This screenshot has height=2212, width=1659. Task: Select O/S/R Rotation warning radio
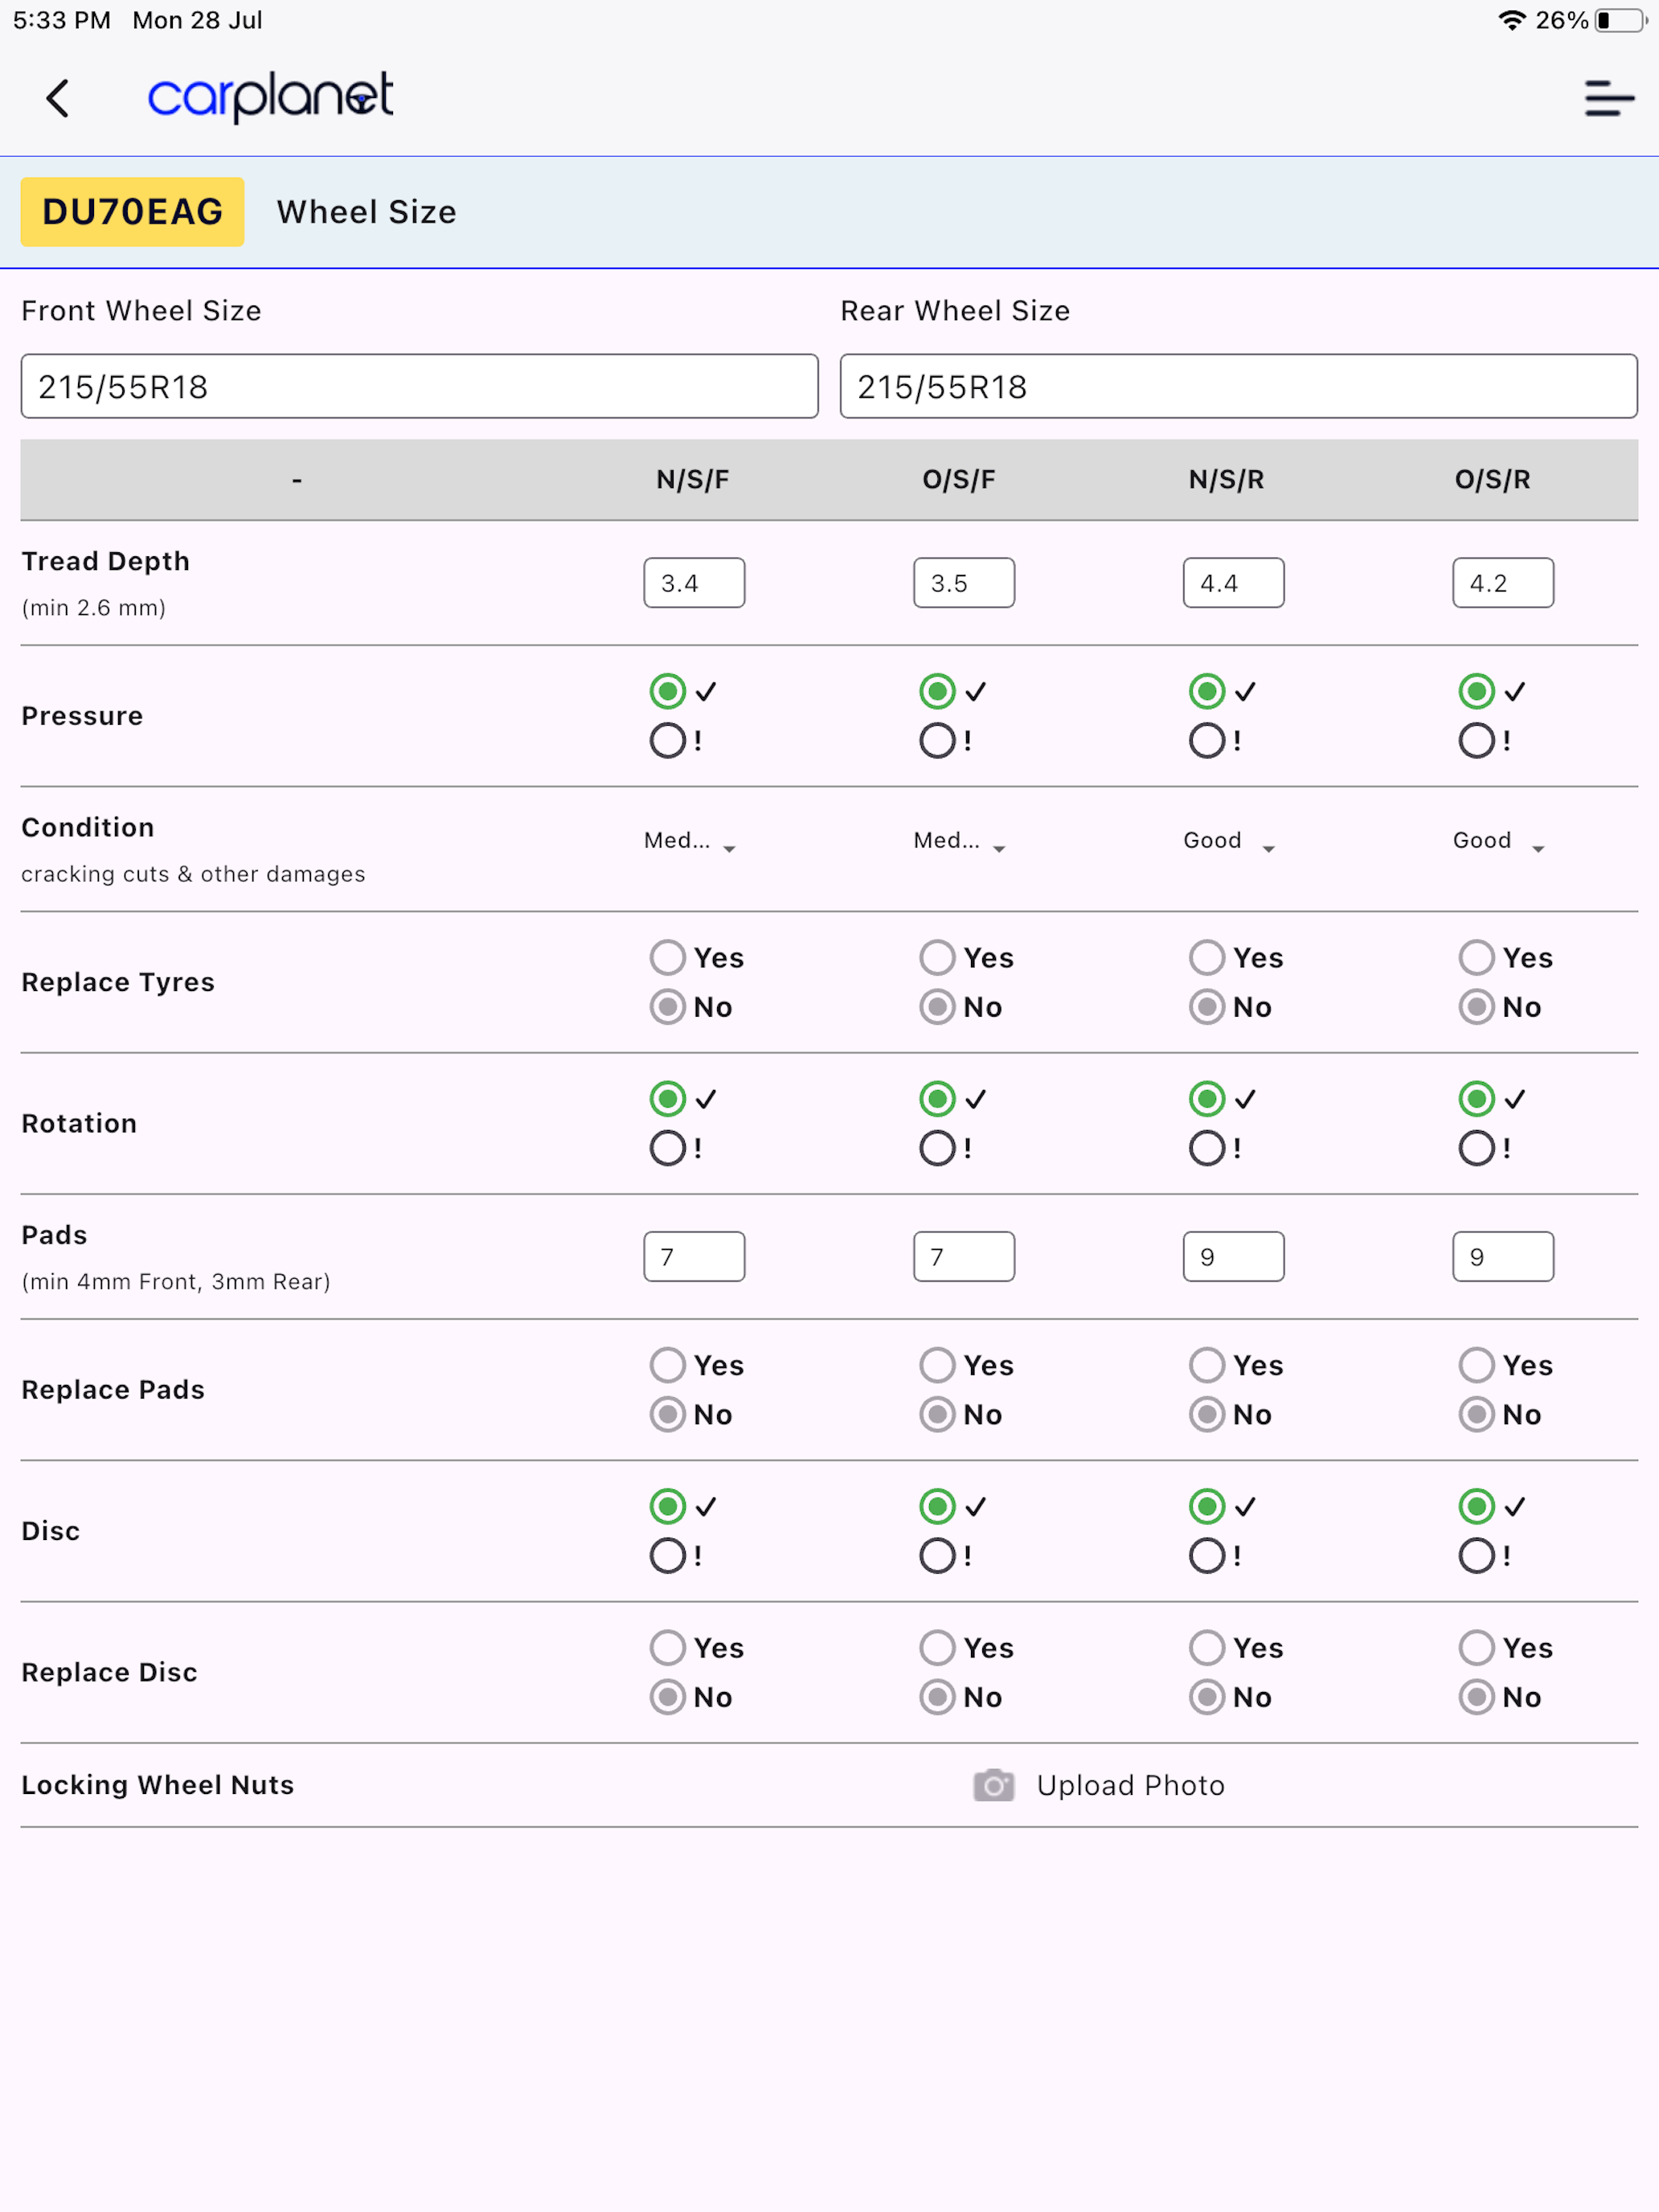pyautogui.click(x=1476, y=1148)
